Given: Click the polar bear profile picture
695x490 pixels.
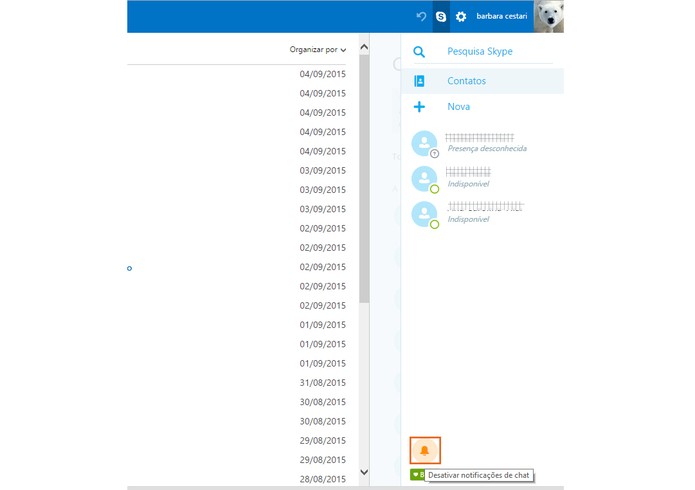Looking at the screenshot, I should [549, 16].
